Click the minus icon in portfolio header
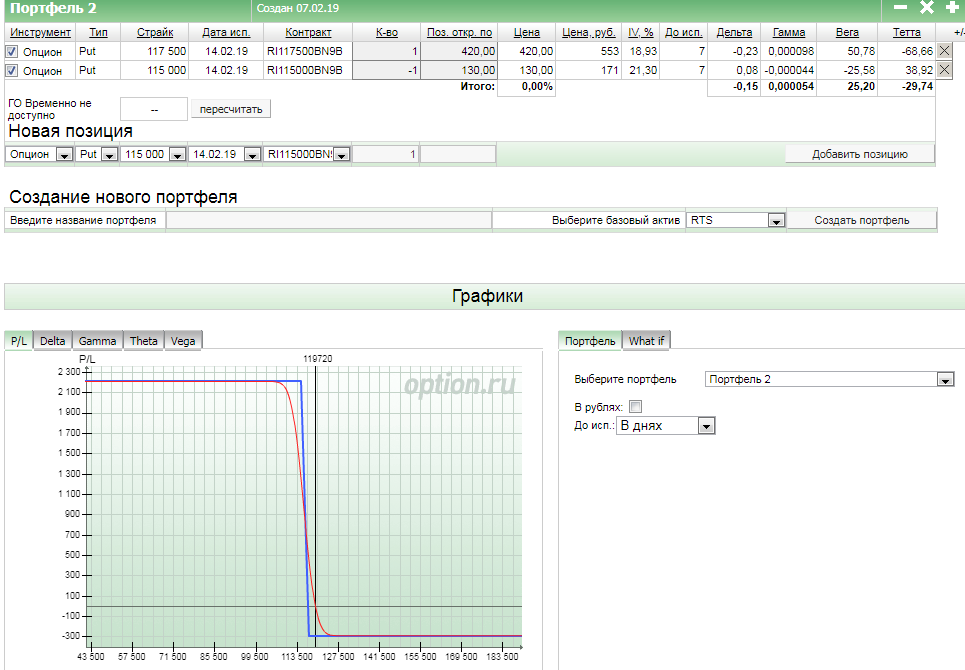 [x=900, y=8]
